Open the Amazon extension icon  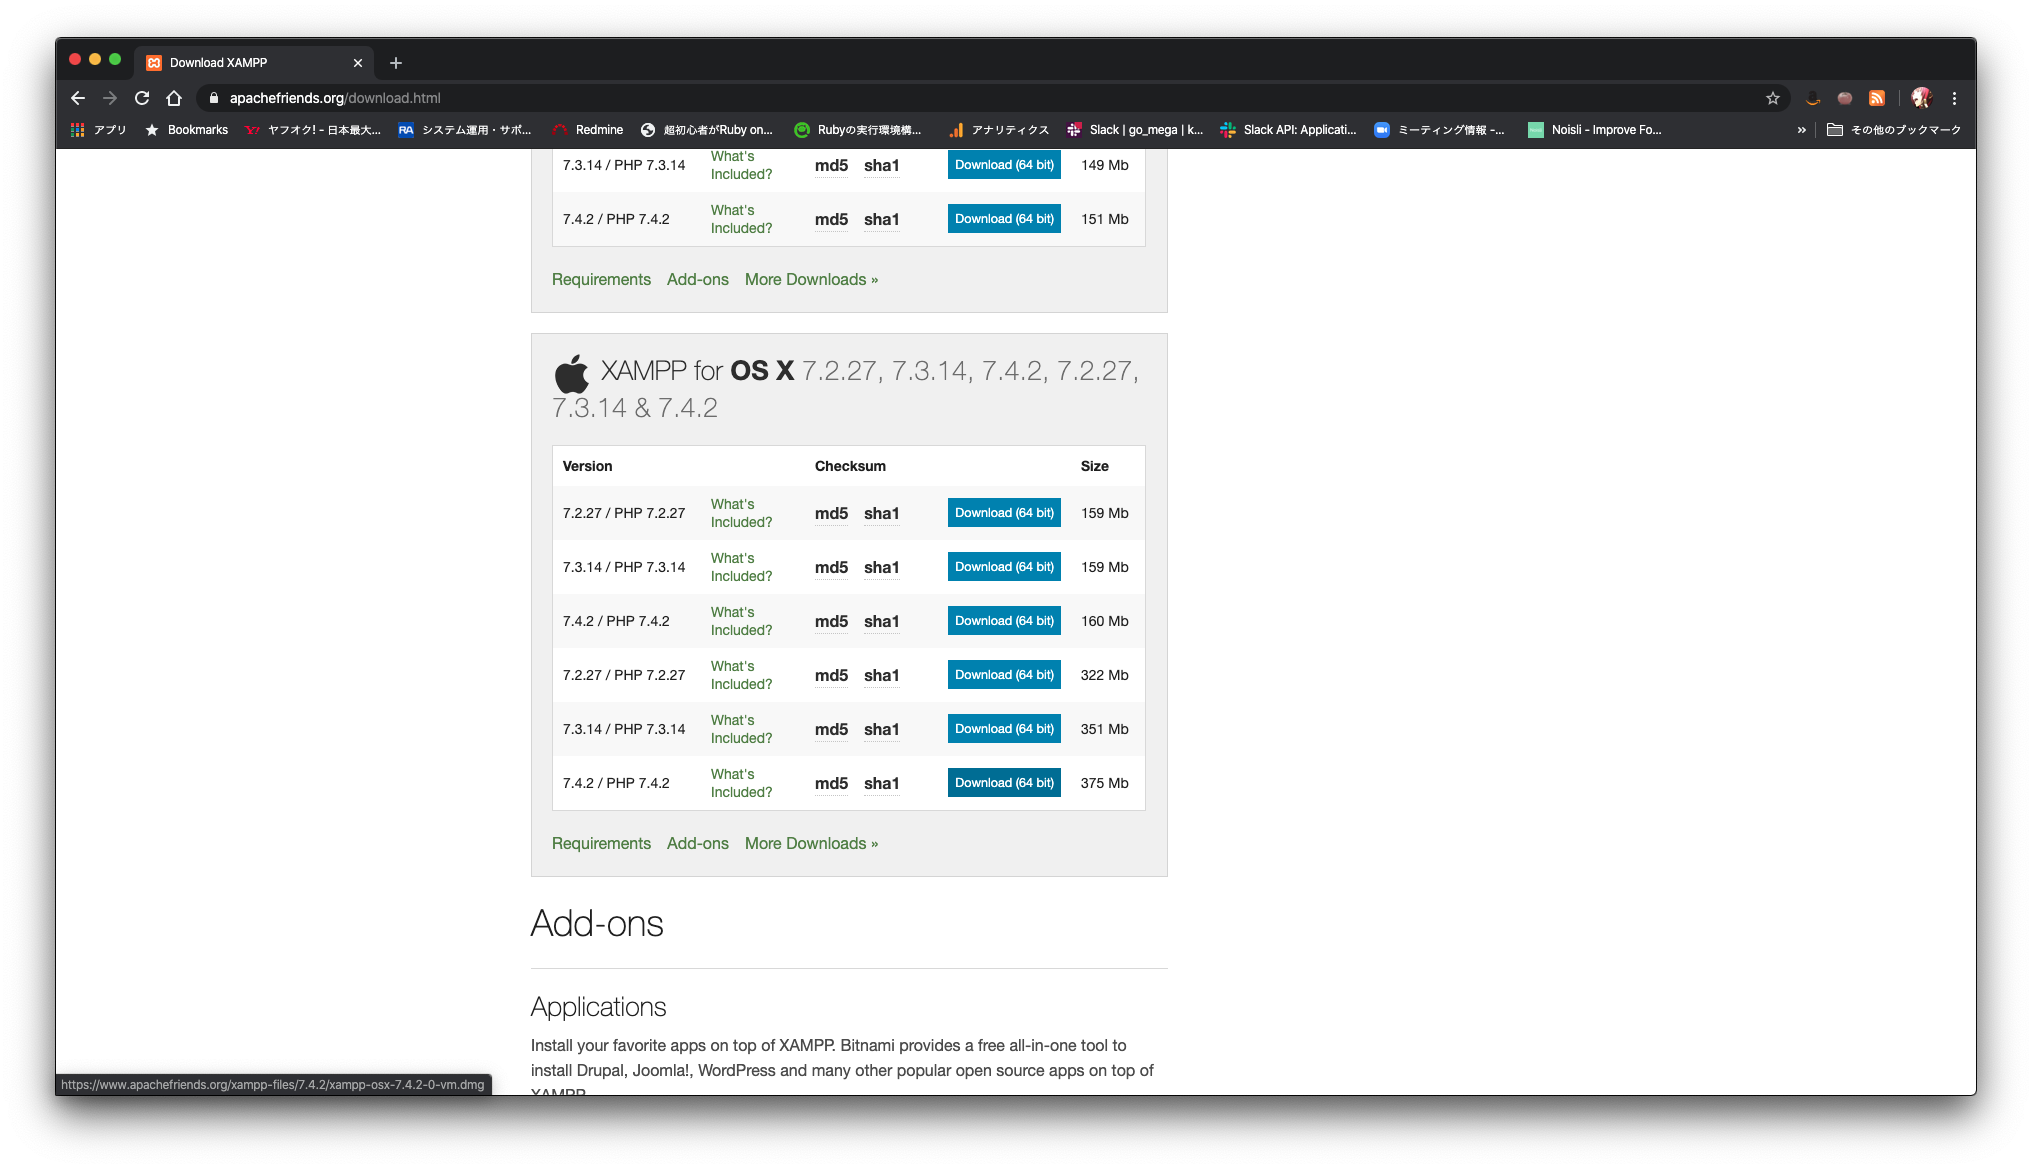click(1812, 98)
